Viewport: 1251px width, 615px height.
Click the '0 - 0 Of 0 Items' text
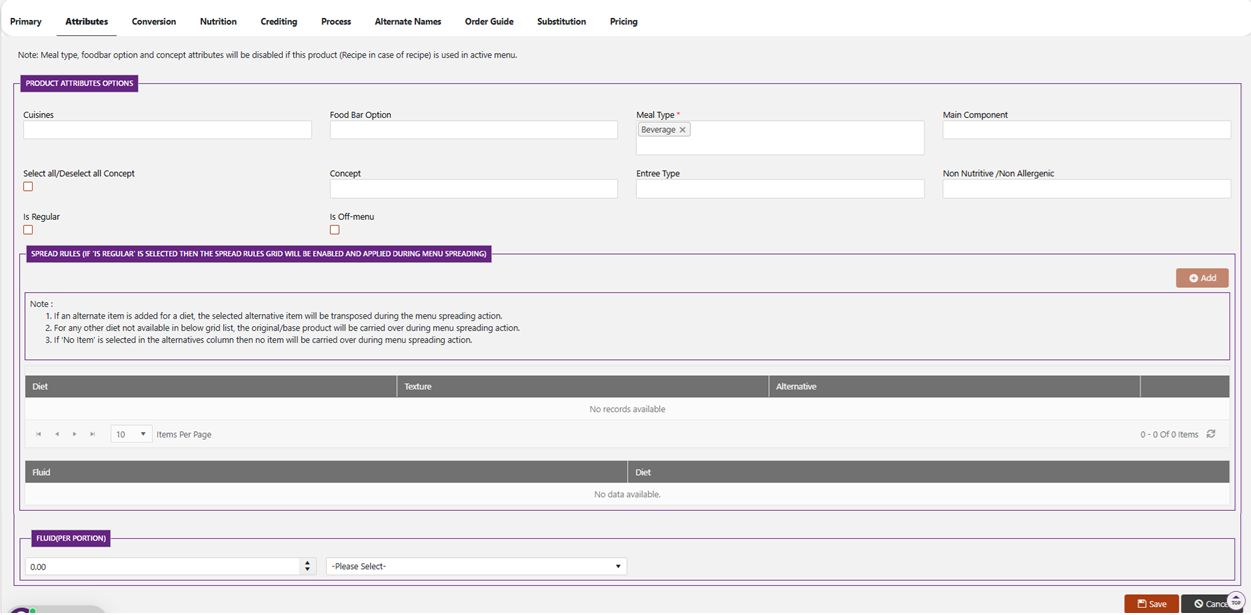click(1169, 435)
